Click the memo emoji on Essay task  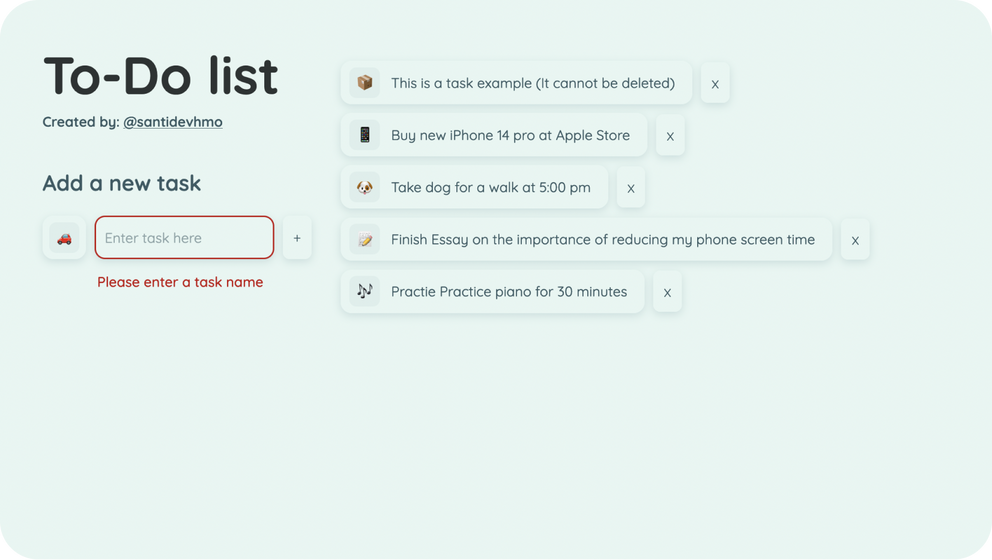point(364,239)
